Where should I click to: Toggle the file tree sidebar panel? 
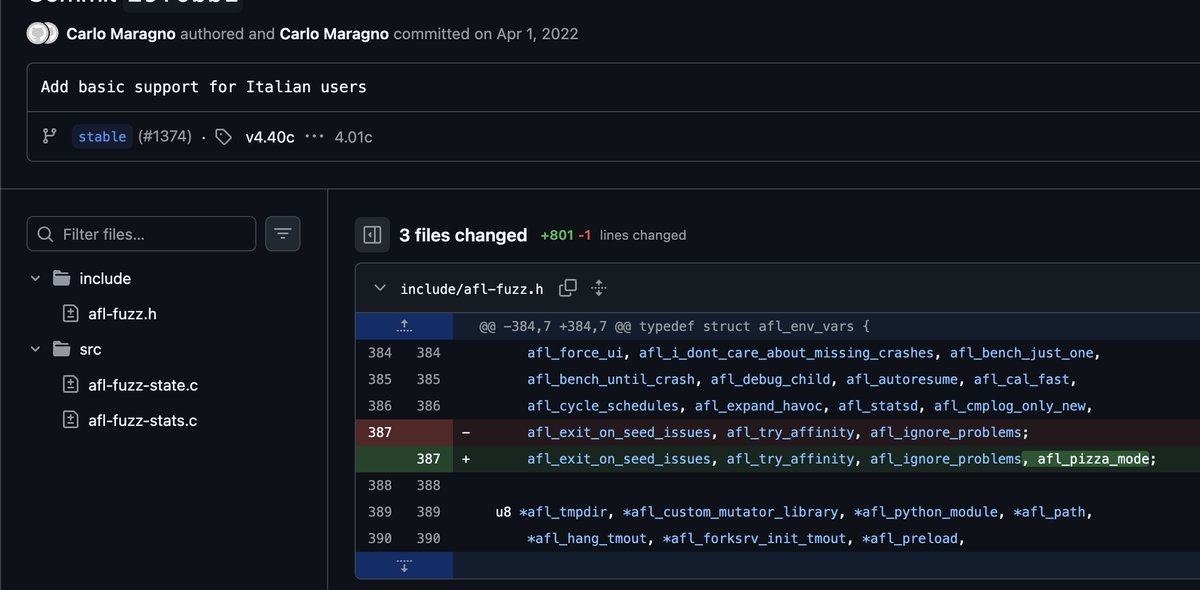point(372,235)
